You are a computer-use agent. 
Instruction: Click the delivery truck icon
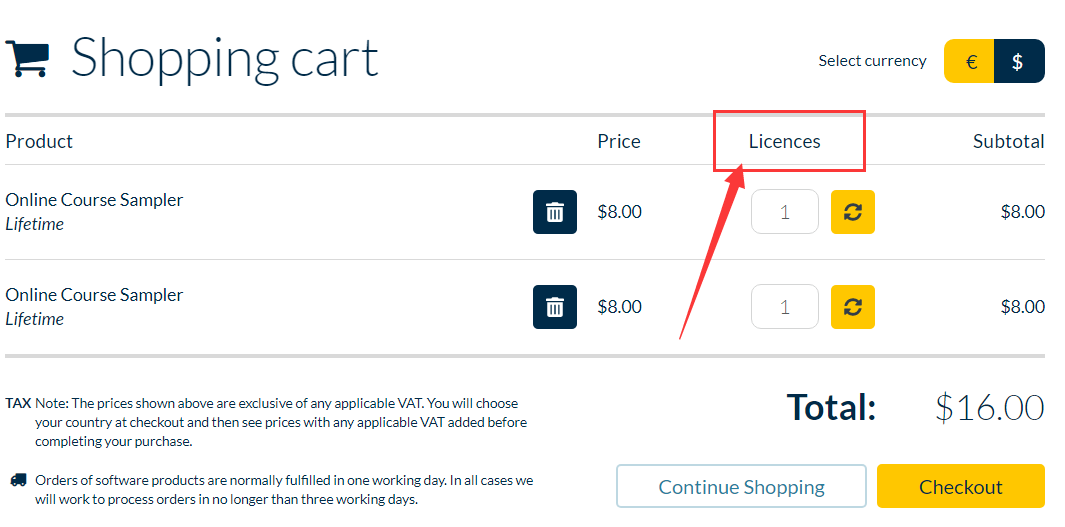click(x=18, y=480)
